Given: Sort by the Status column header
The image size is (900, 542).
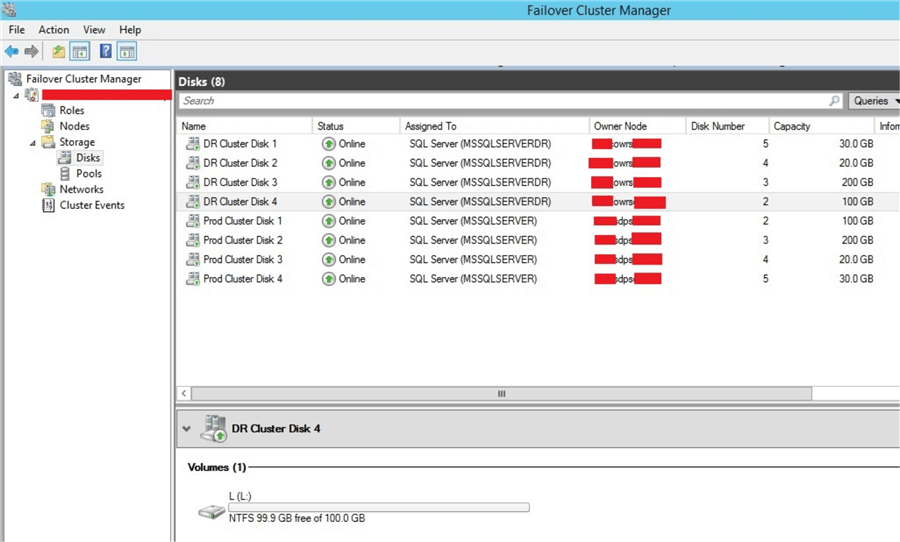Looking at the screenshot, I should (x=356, y=126).
